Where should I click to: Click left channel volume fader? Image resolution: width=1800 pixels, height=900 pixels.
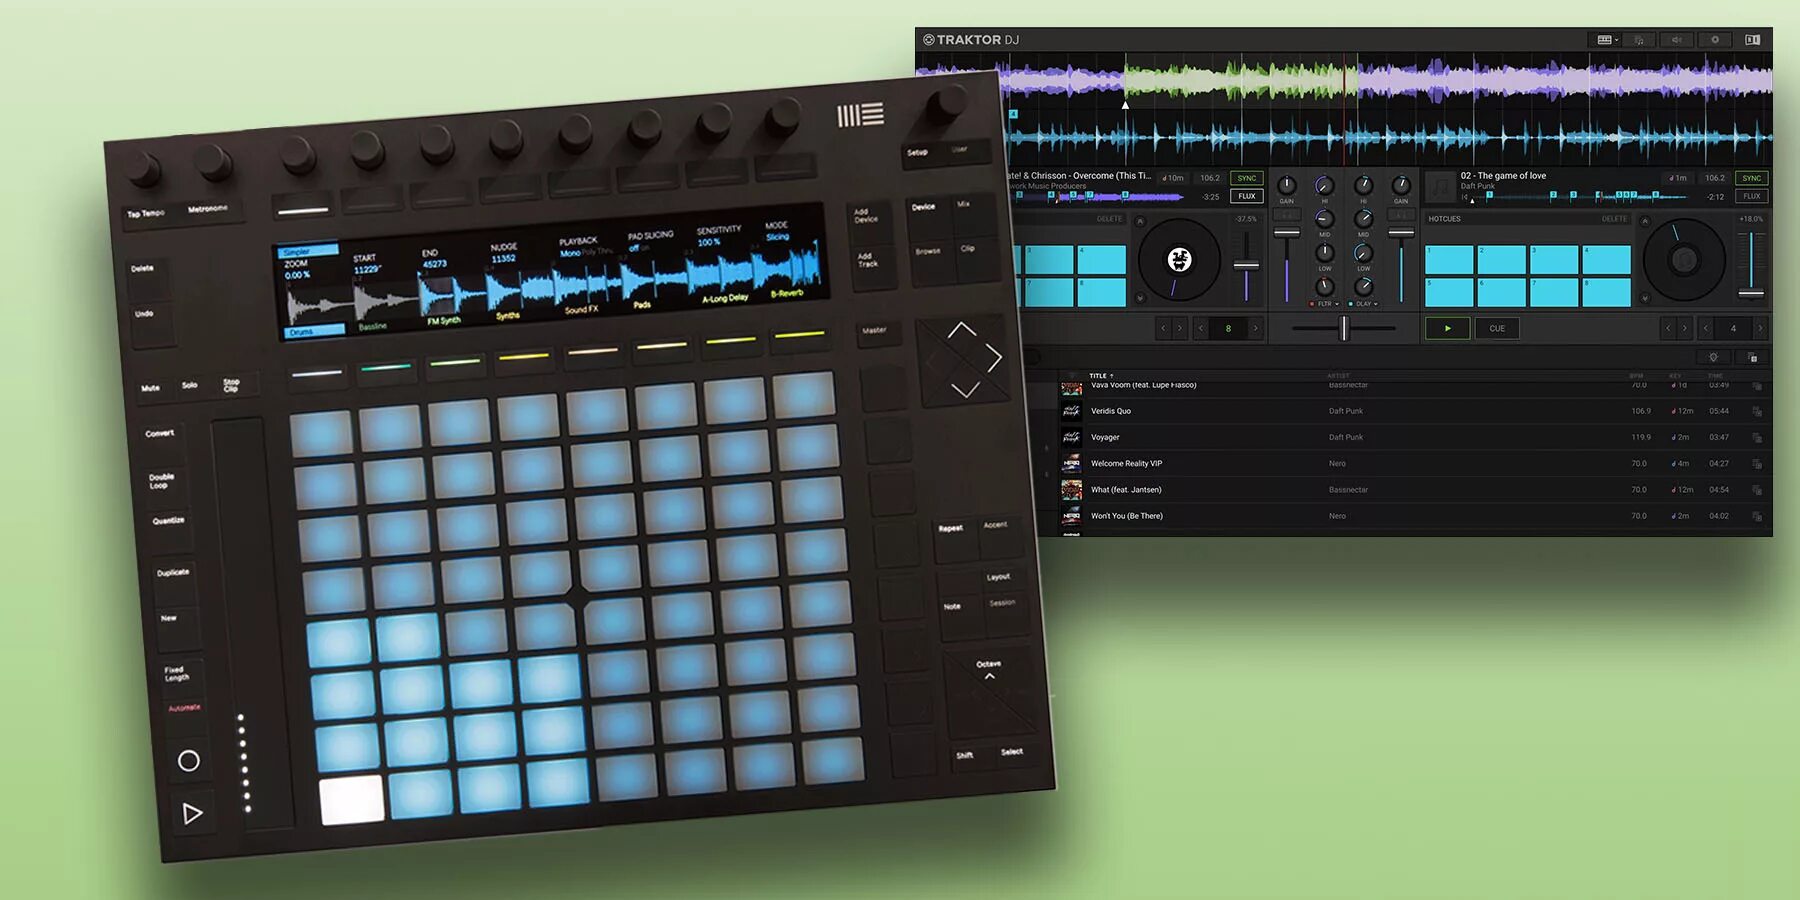[1287, 234]
